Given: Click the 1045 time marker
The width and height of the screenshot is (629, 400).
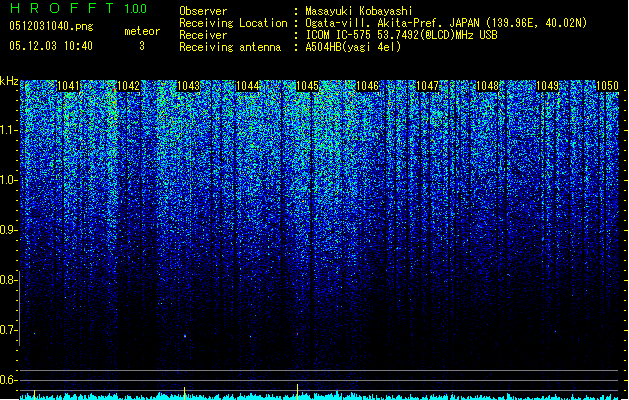Looking at the screenshot, I should 308,86.
